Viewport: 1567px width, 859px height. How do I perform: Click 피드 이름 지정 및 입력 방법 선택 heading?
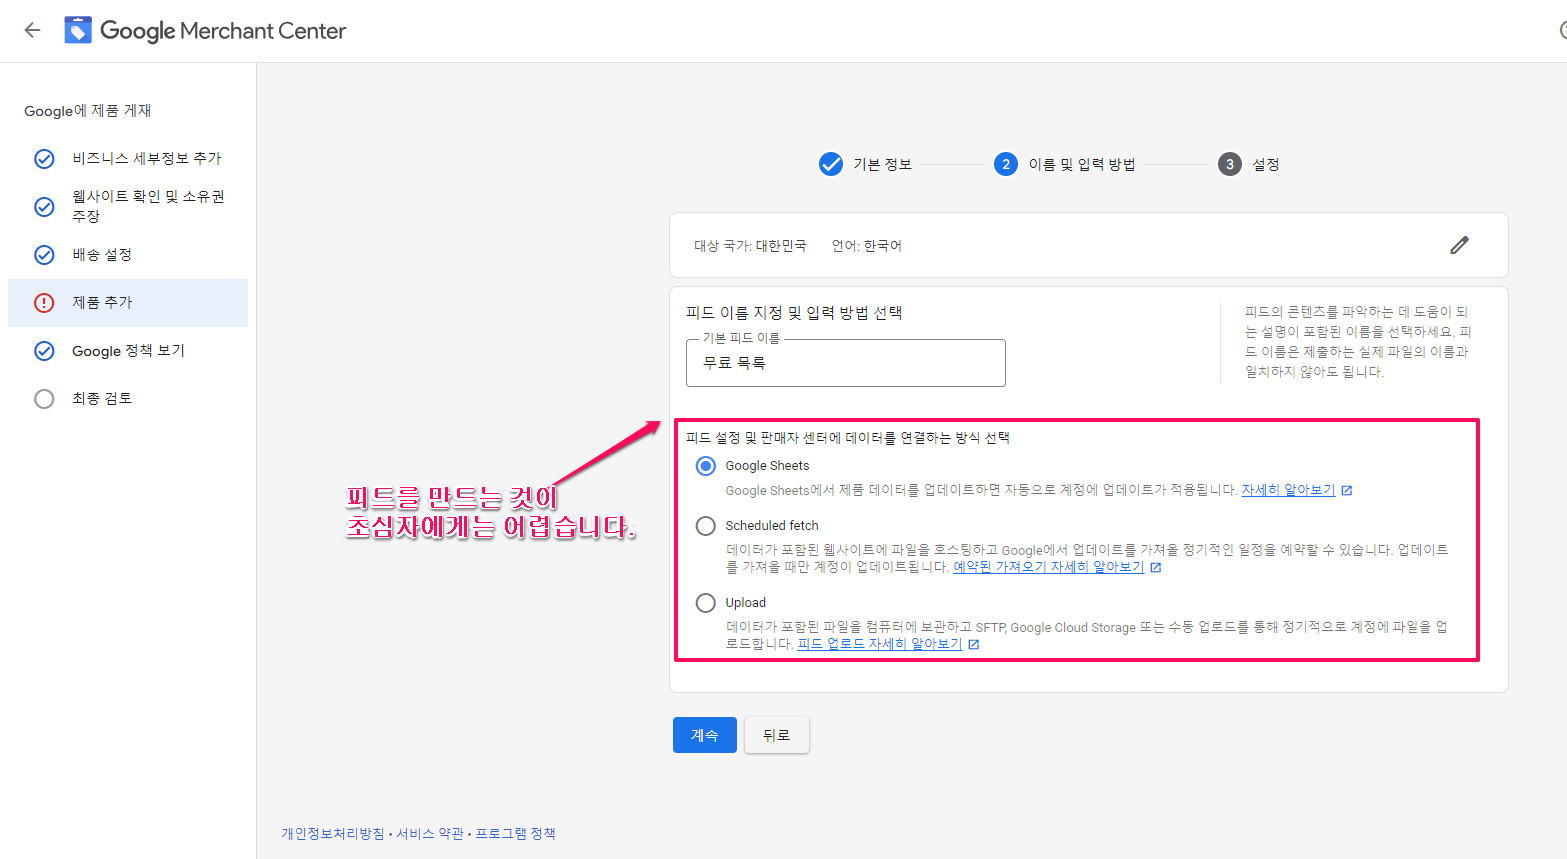tap(794, 313)
